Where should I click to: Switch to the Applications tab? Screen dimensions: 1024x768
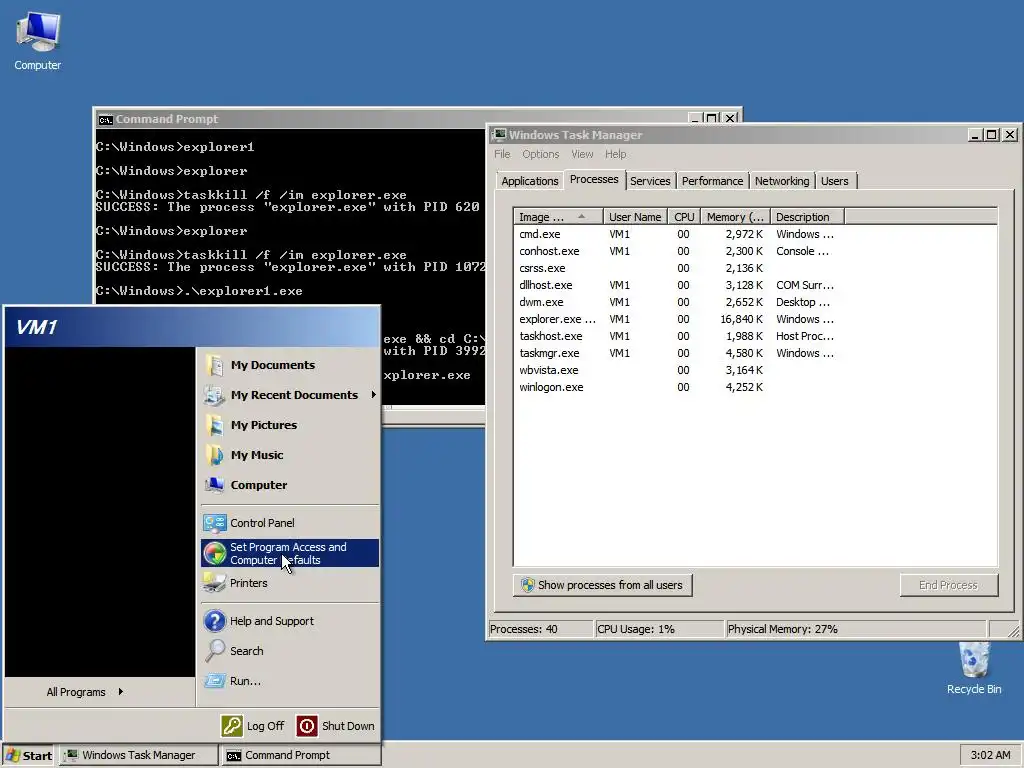(530, 181)
